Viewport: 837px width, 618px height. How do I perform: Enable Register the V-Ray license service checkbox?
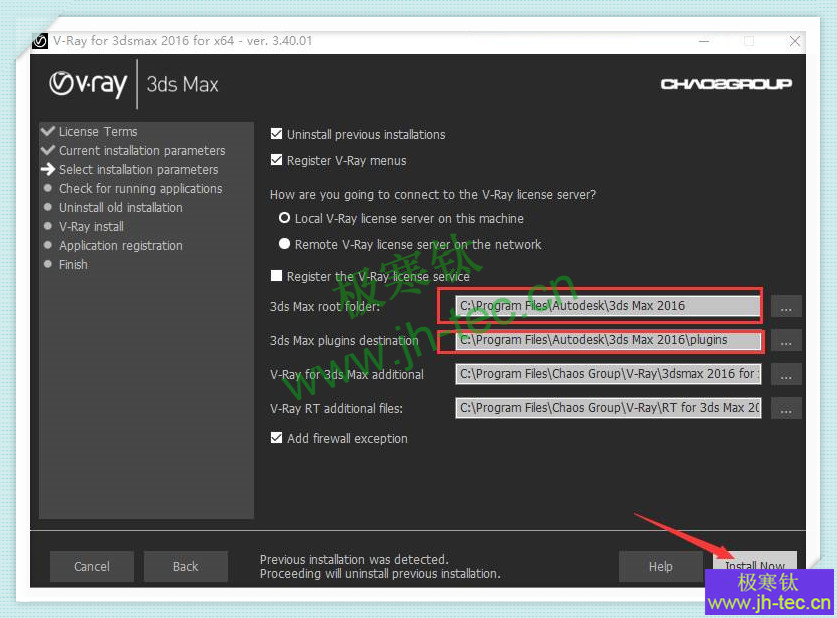(x=277, y=276)
